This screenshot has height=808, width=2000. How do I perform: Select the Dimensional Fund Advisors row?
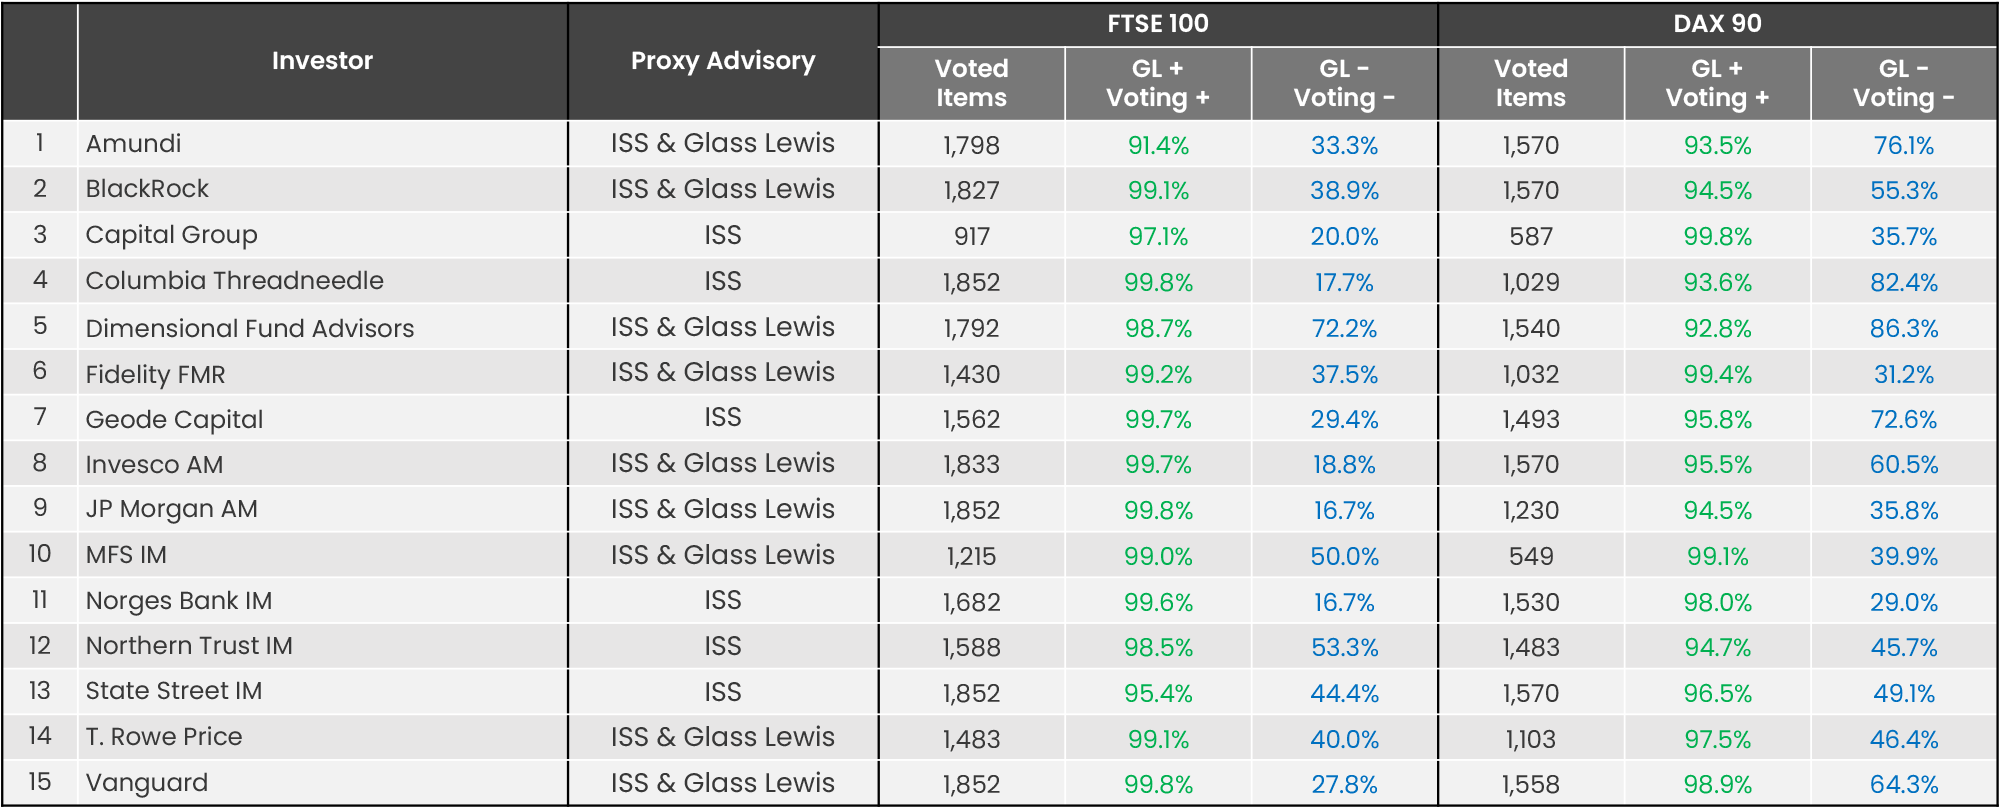[249, 328]
